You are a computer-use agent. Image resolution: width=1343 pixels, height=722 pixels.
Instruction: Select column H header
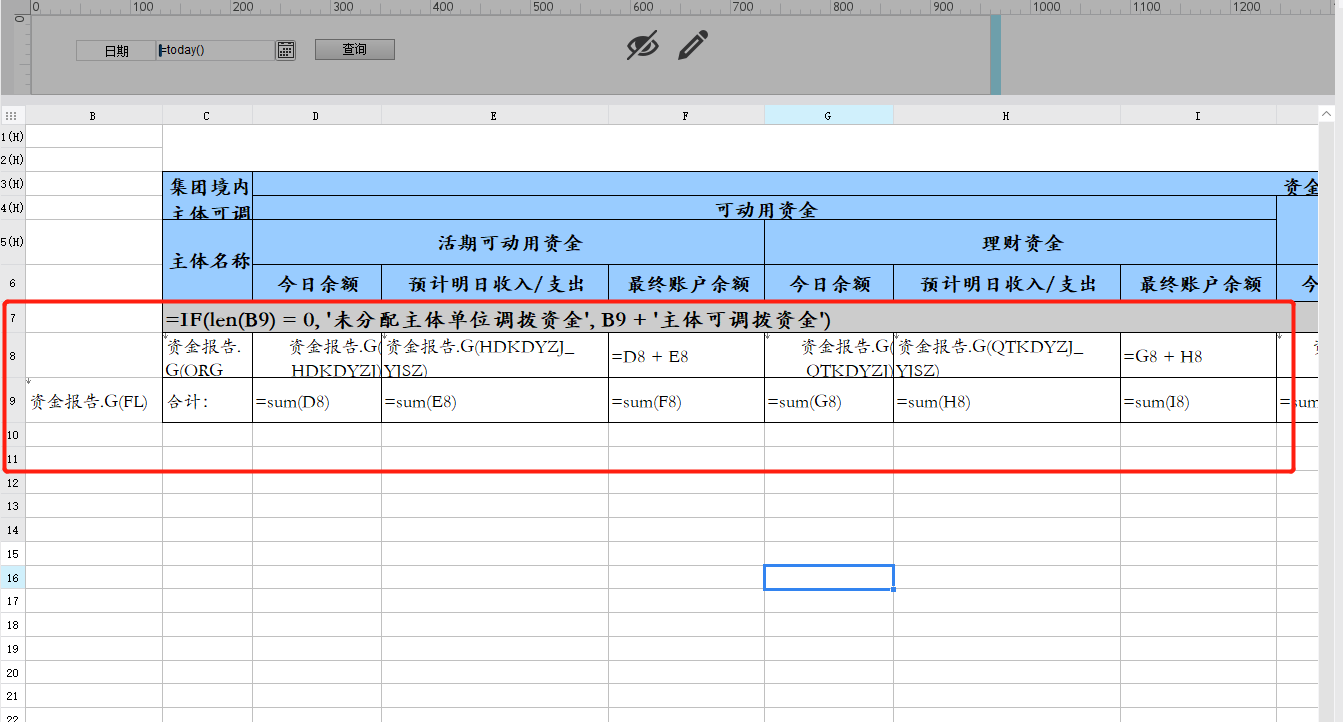click(x=1006, y=116)
